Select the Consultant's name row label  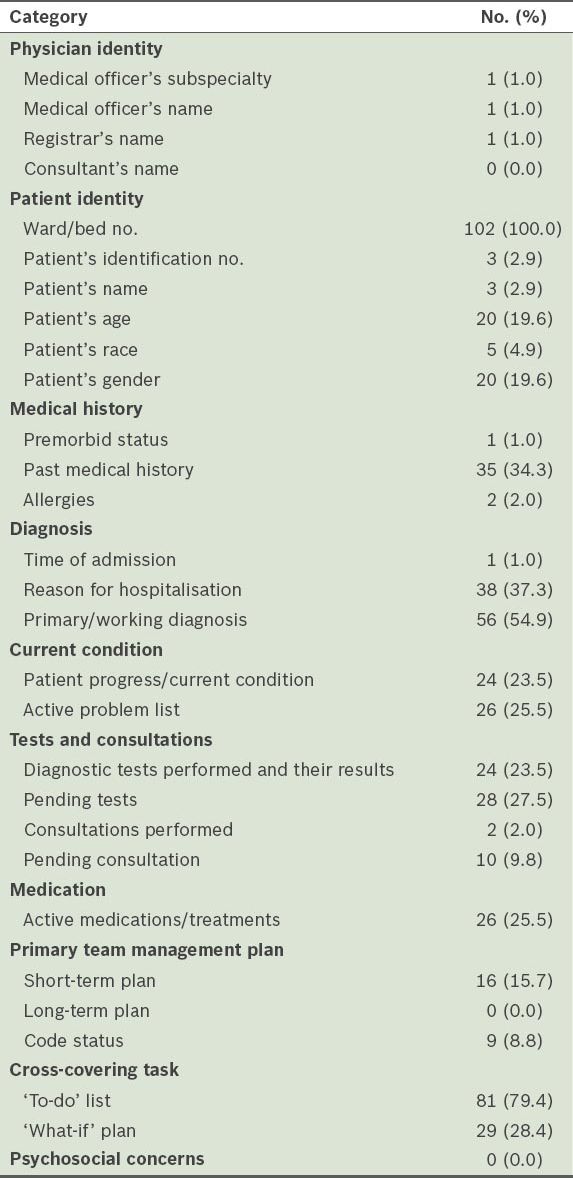click(x=101, y=169)
